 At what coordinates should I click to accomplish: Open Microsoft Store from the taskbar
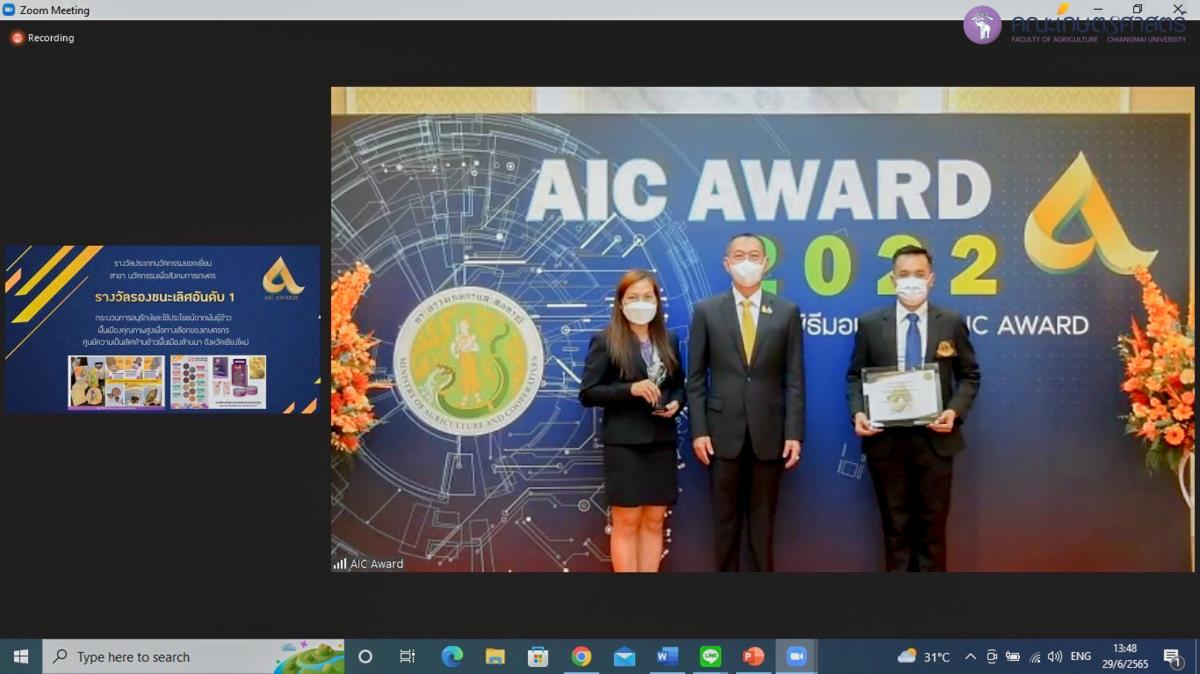point(538,657)
